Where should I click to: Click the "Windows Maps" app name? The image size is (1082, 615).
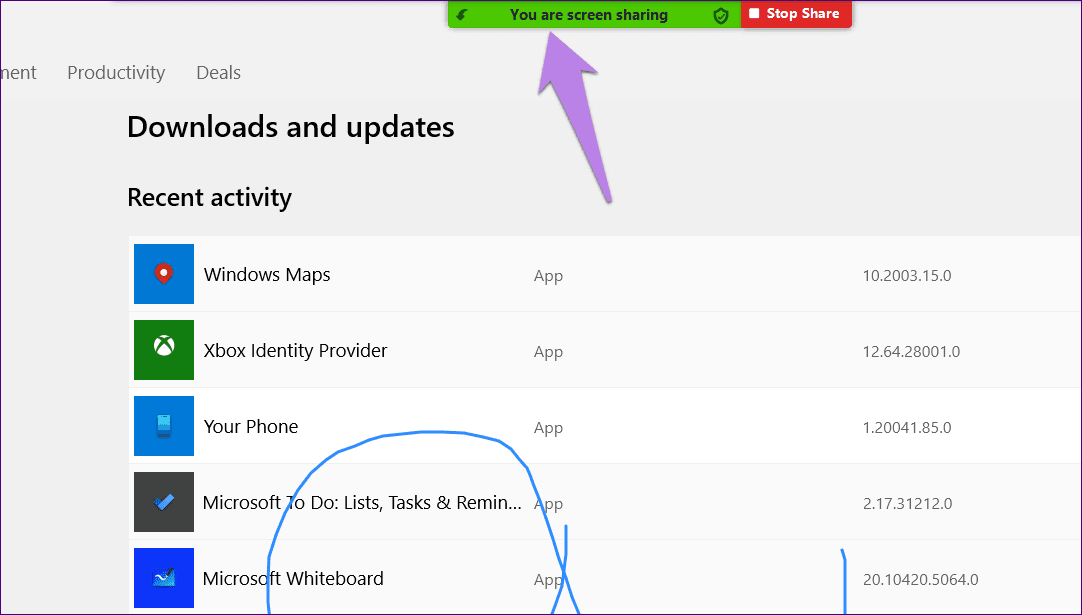click(x=267, y=275)
